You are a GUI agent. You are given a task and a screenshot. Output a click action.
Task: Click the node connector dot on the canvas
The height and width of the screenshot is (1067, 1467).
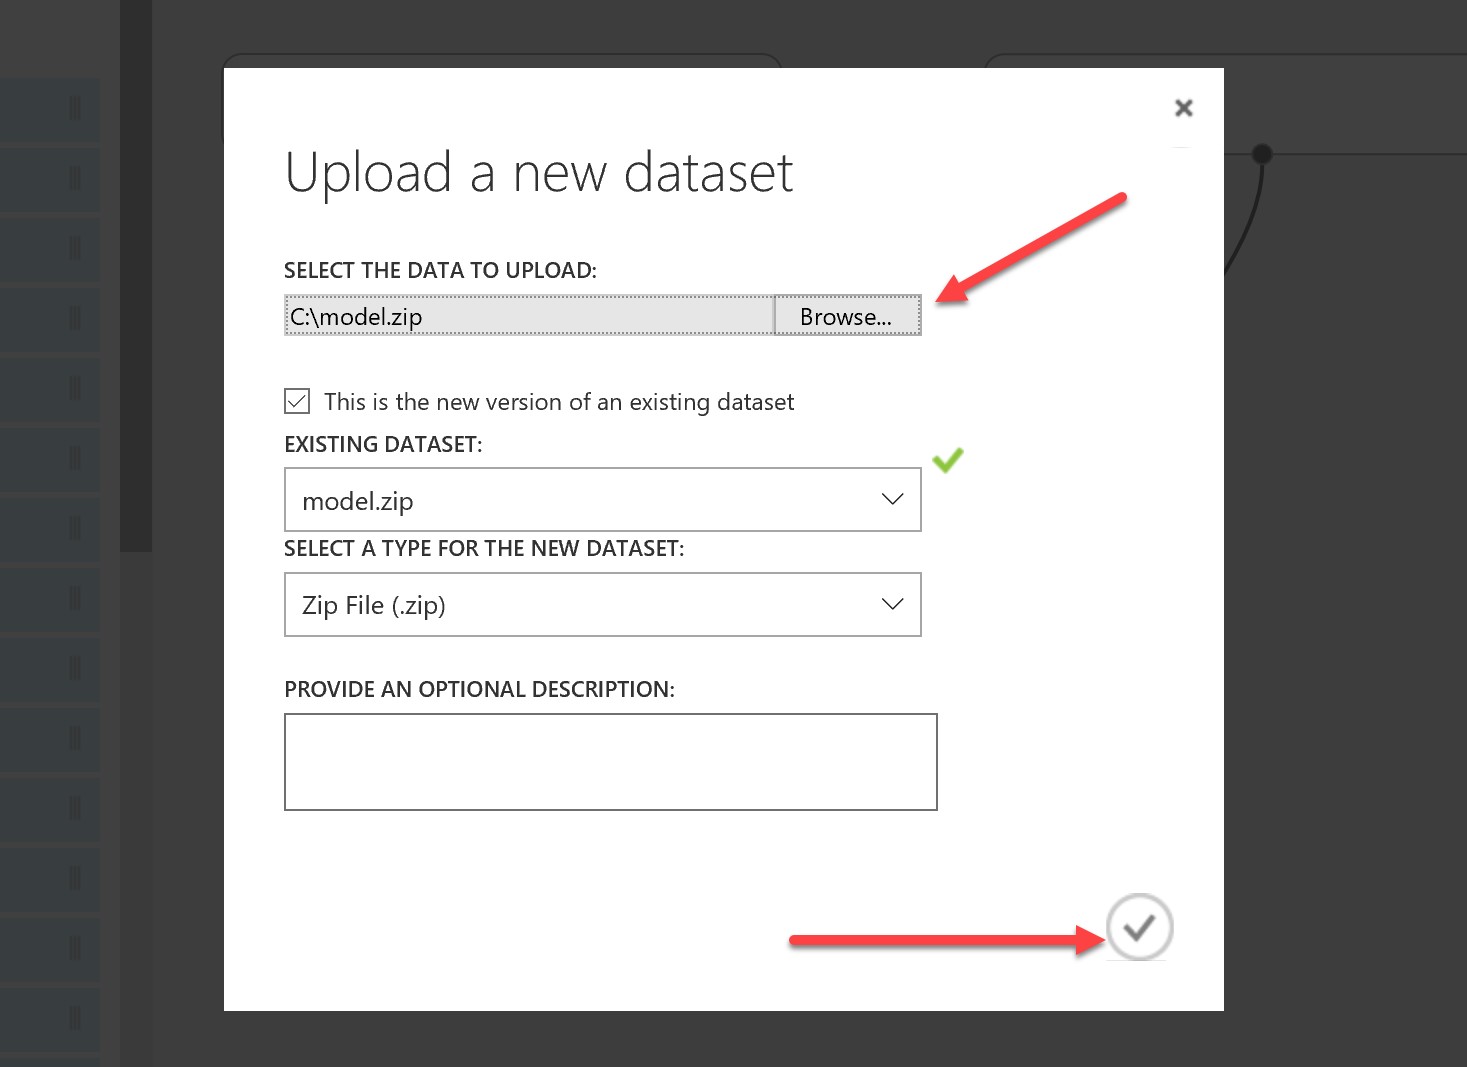click(1263, 154)
